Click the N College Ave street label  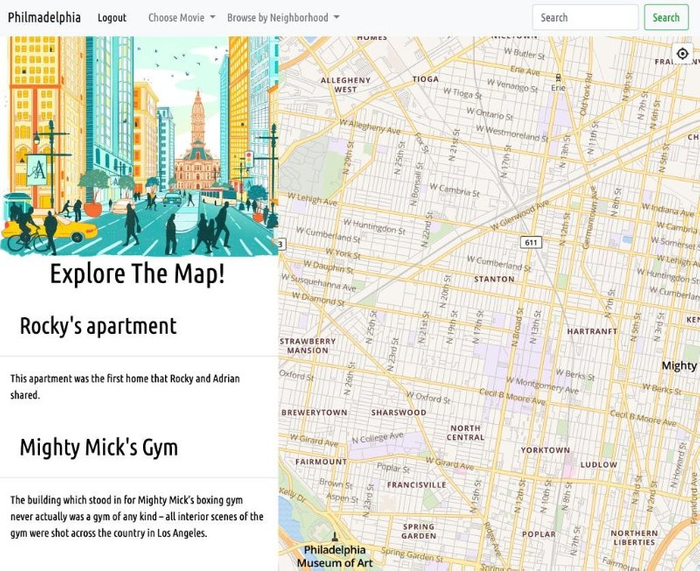(x=378, y=438)
